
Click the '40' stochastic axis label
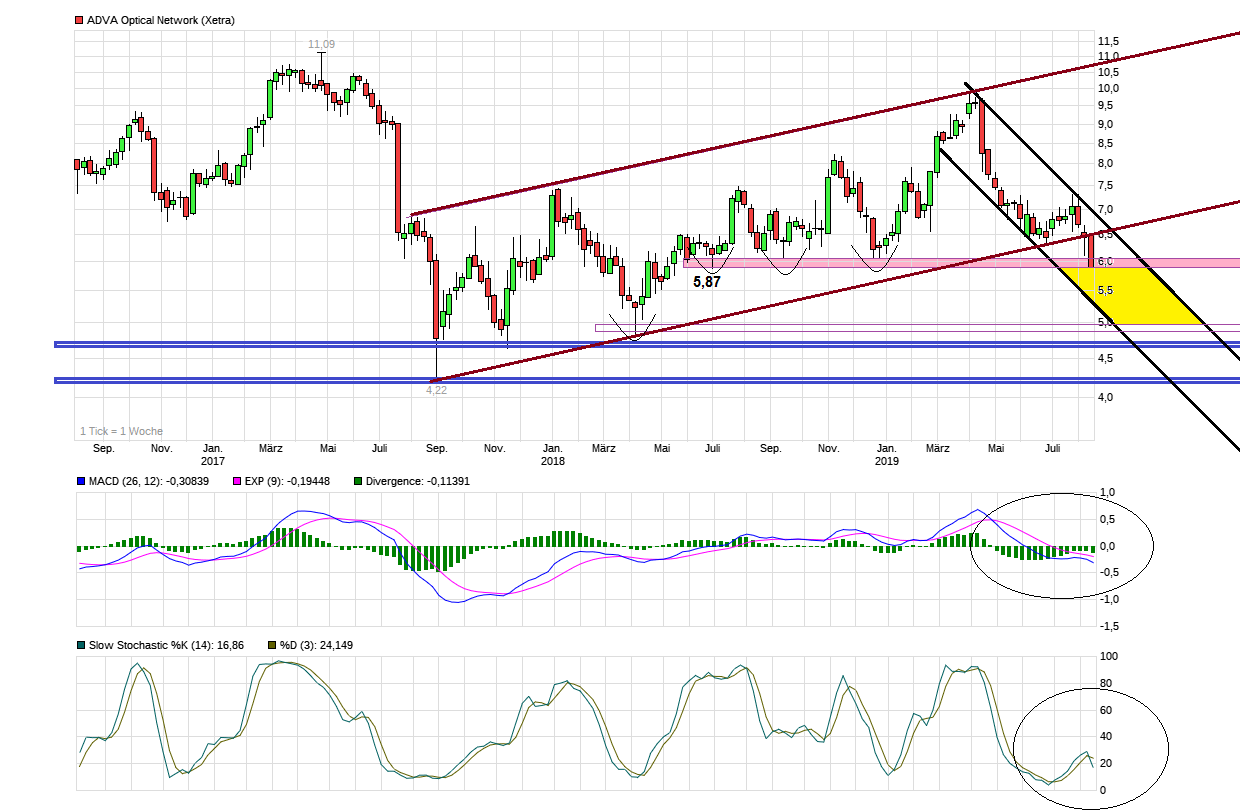click(x=1106, y=737)
